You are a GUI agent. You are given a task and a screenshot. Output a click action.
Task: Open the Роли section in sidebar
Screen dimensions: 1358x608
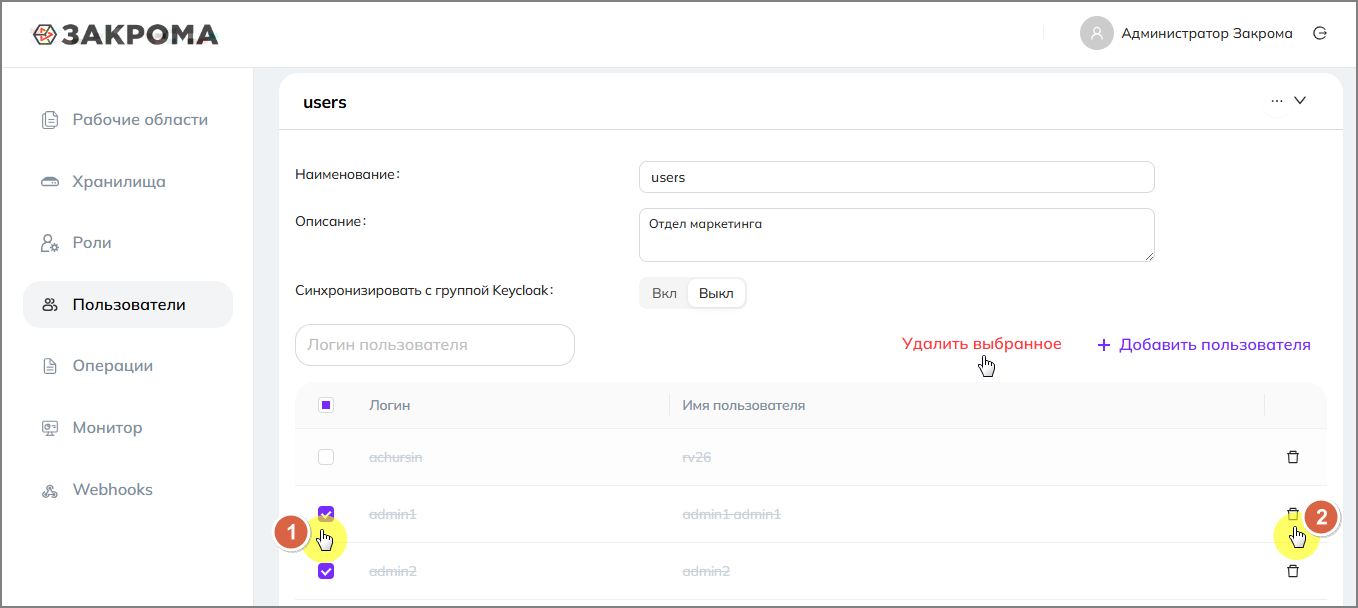coord(92,243)
